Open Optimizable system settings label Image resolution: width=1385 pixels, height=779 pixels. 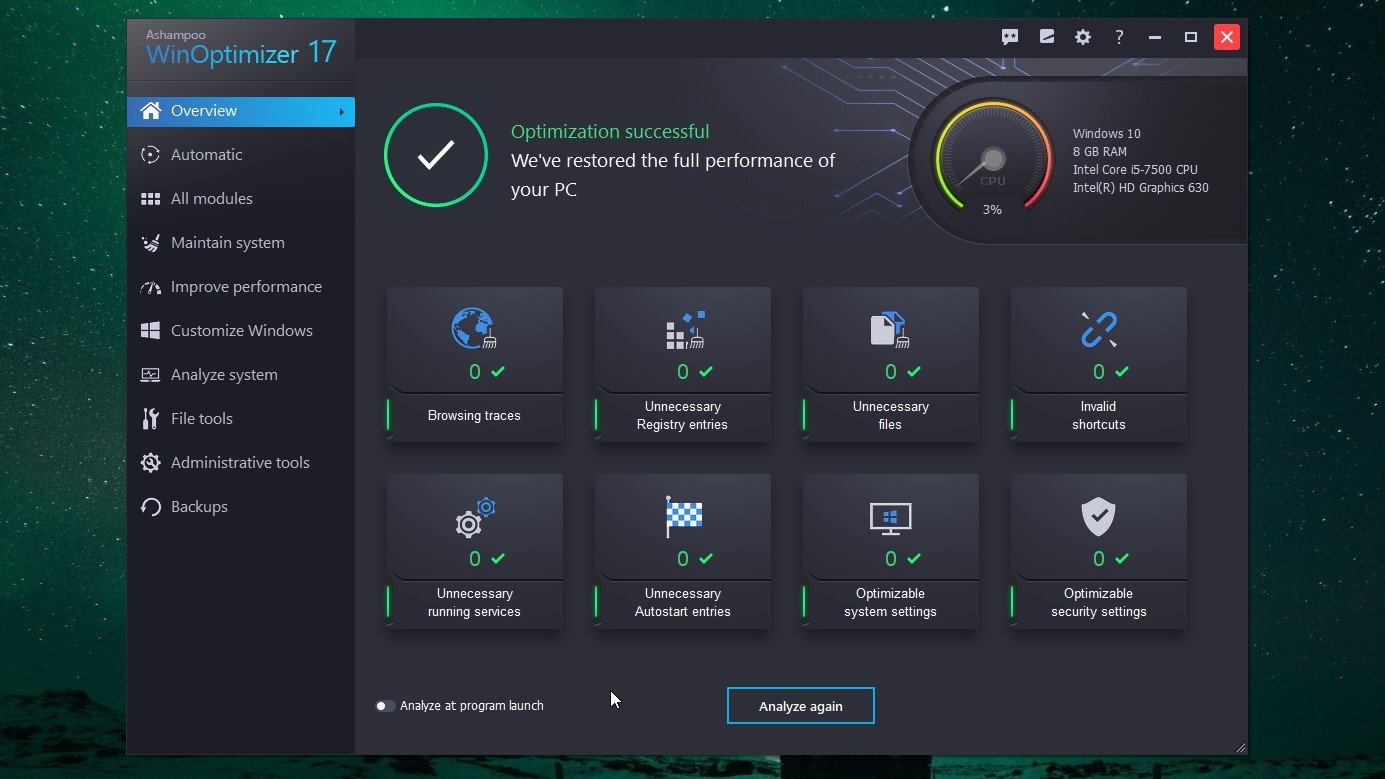coord(890,603)
